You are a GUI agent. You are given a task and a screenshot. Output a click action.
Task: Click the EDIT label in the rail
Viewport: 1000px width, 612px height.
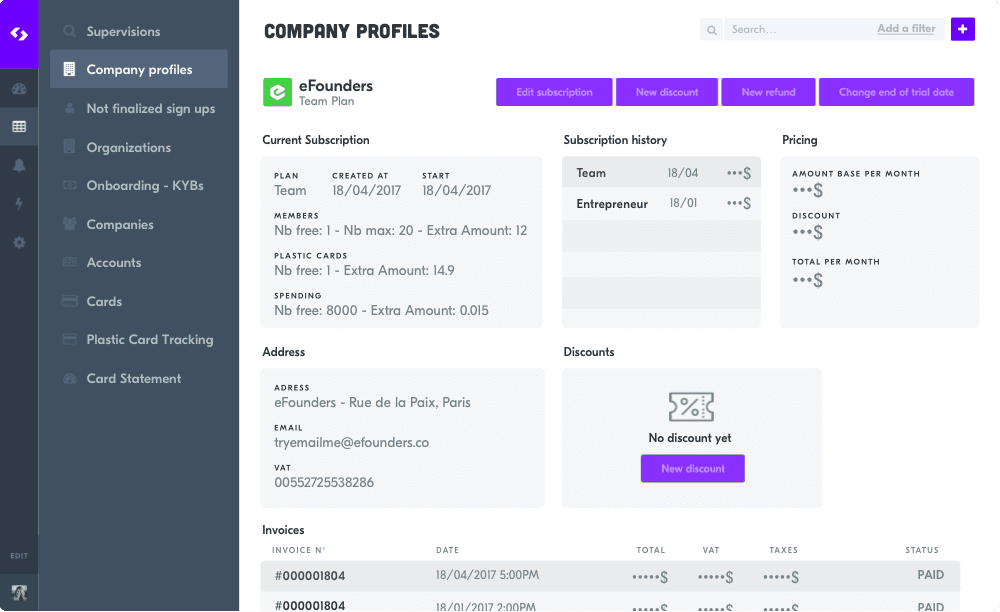[19, 556]
